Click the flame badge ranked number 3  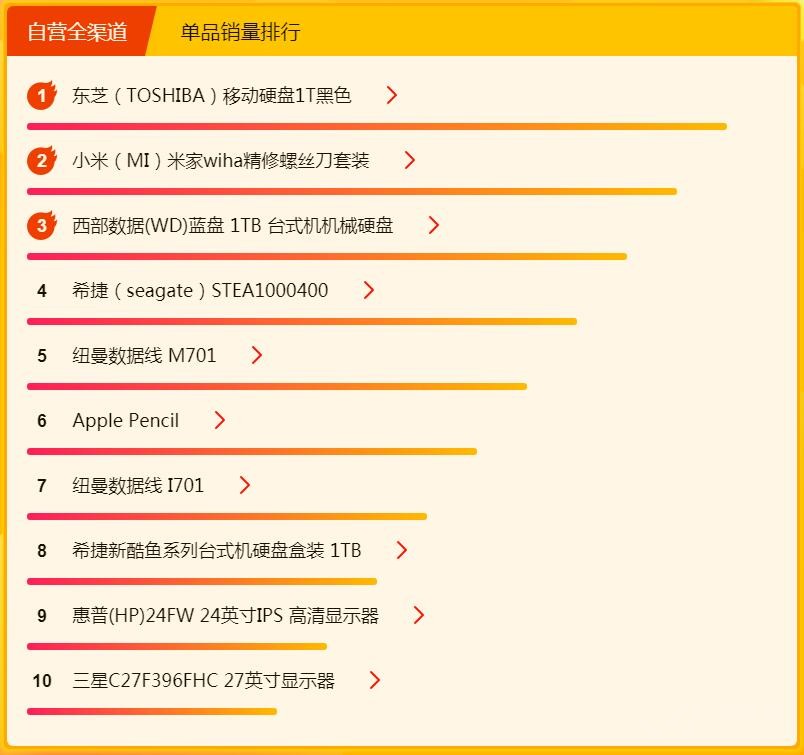[41, 225]
